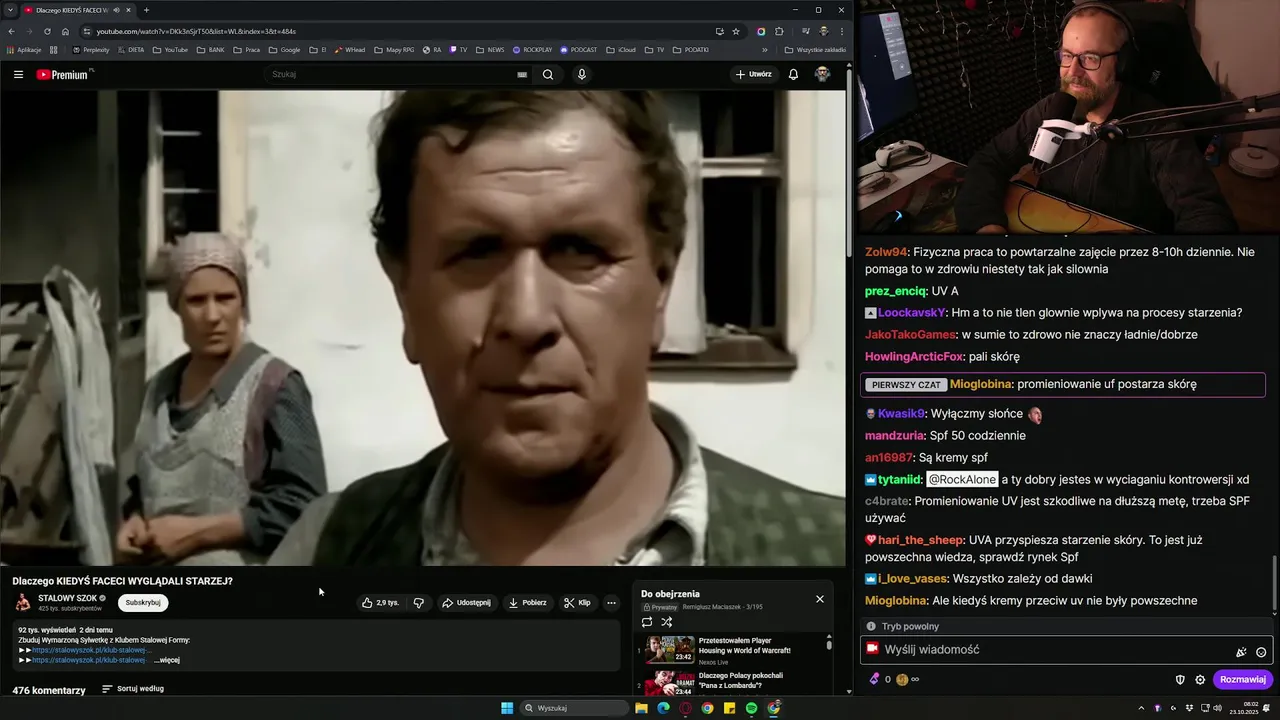This screenshot has width=1280, height=720.
Task: Dislike the video with thumbs down
Action: 419,603
